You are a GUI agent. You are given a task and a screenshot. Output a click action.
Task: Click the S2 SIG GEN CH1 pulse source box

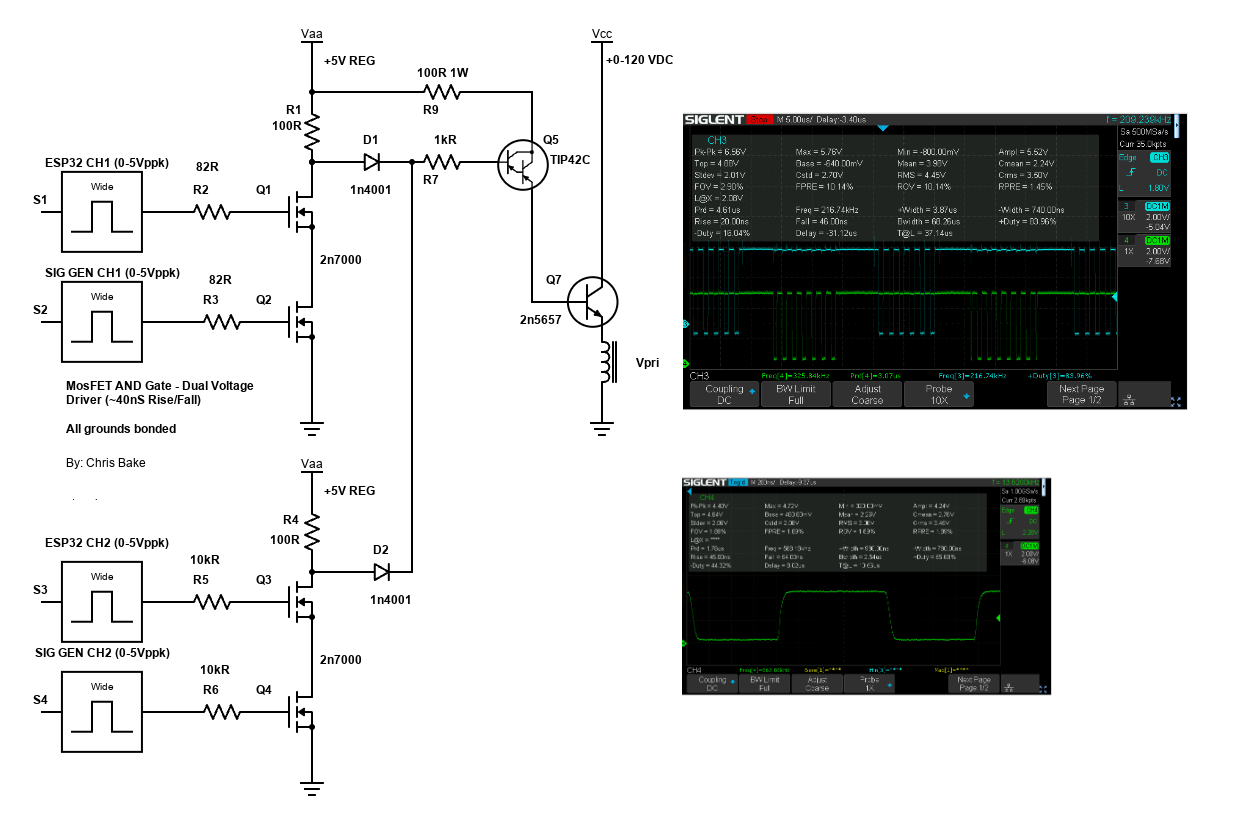[x=102, y=321]
